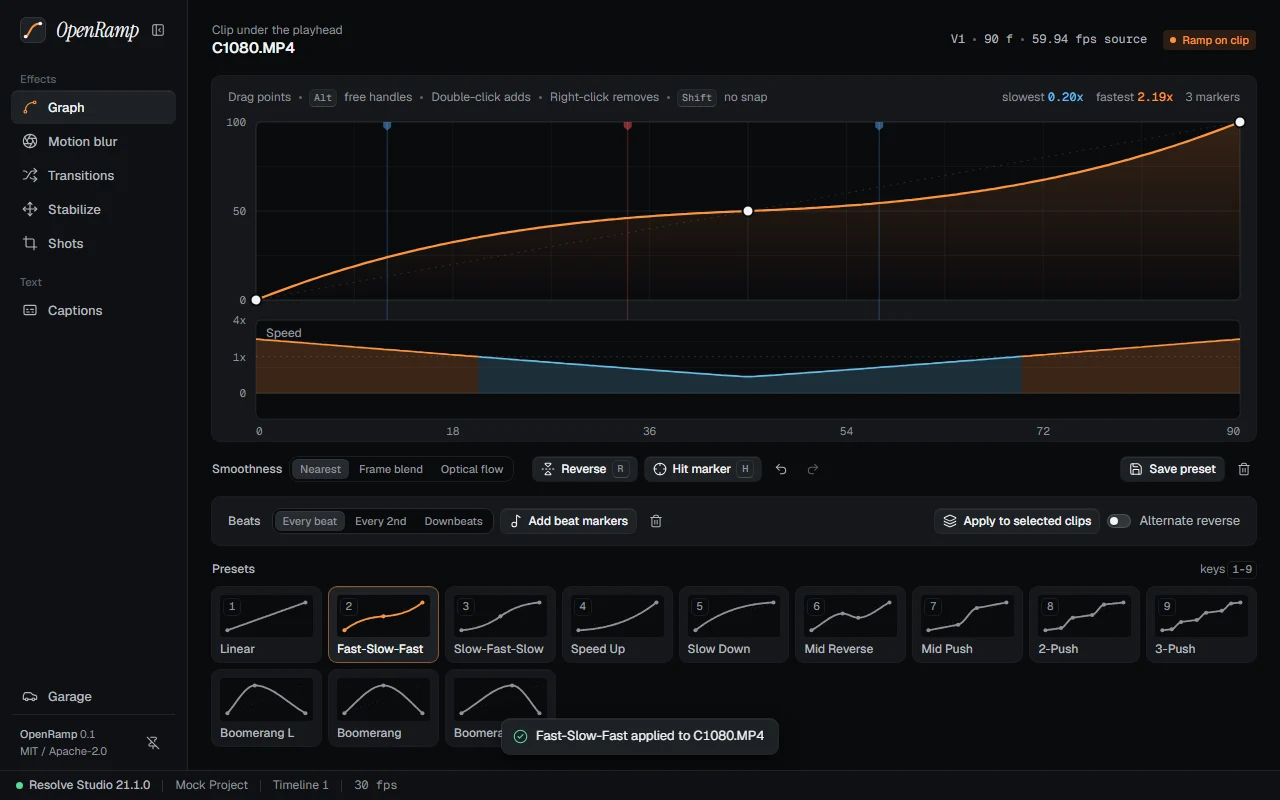Viewport: 1280px width, 800px height.
Task: Choose Every beat option
Action: (x=310, y=521)
